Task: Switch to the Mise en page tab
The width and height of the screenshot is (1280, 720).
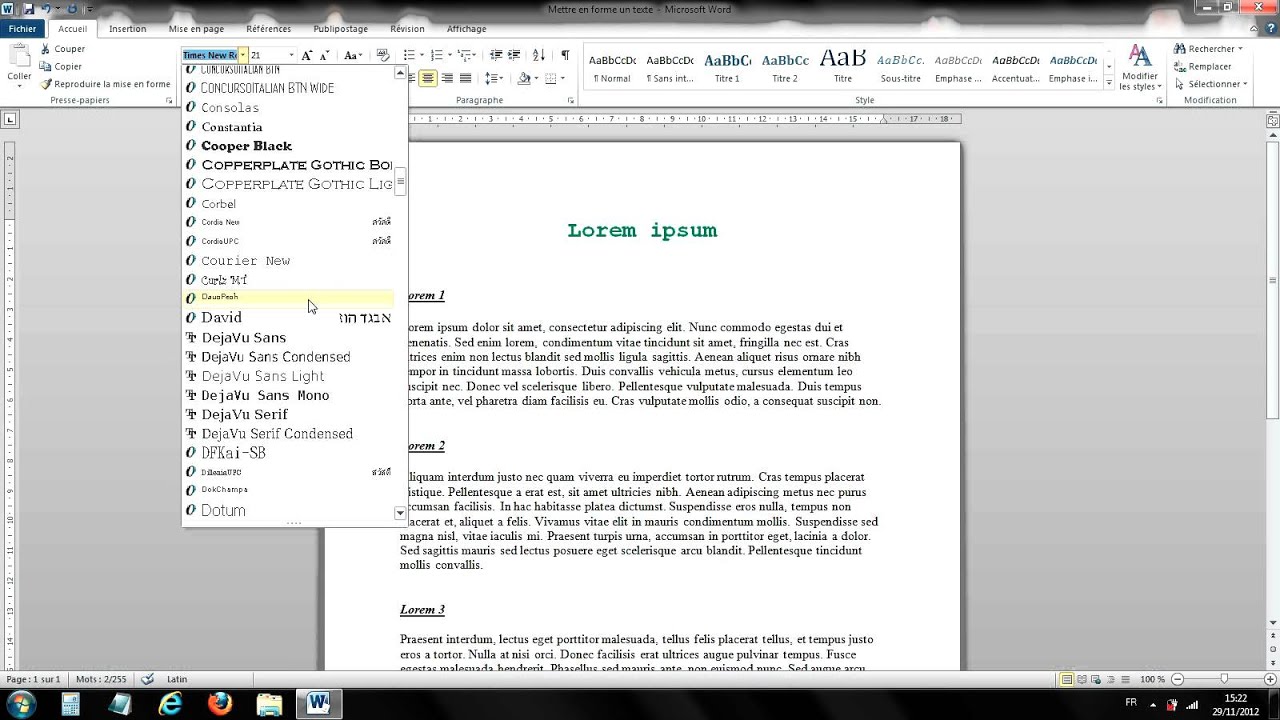Action: [x=197, y=29]
